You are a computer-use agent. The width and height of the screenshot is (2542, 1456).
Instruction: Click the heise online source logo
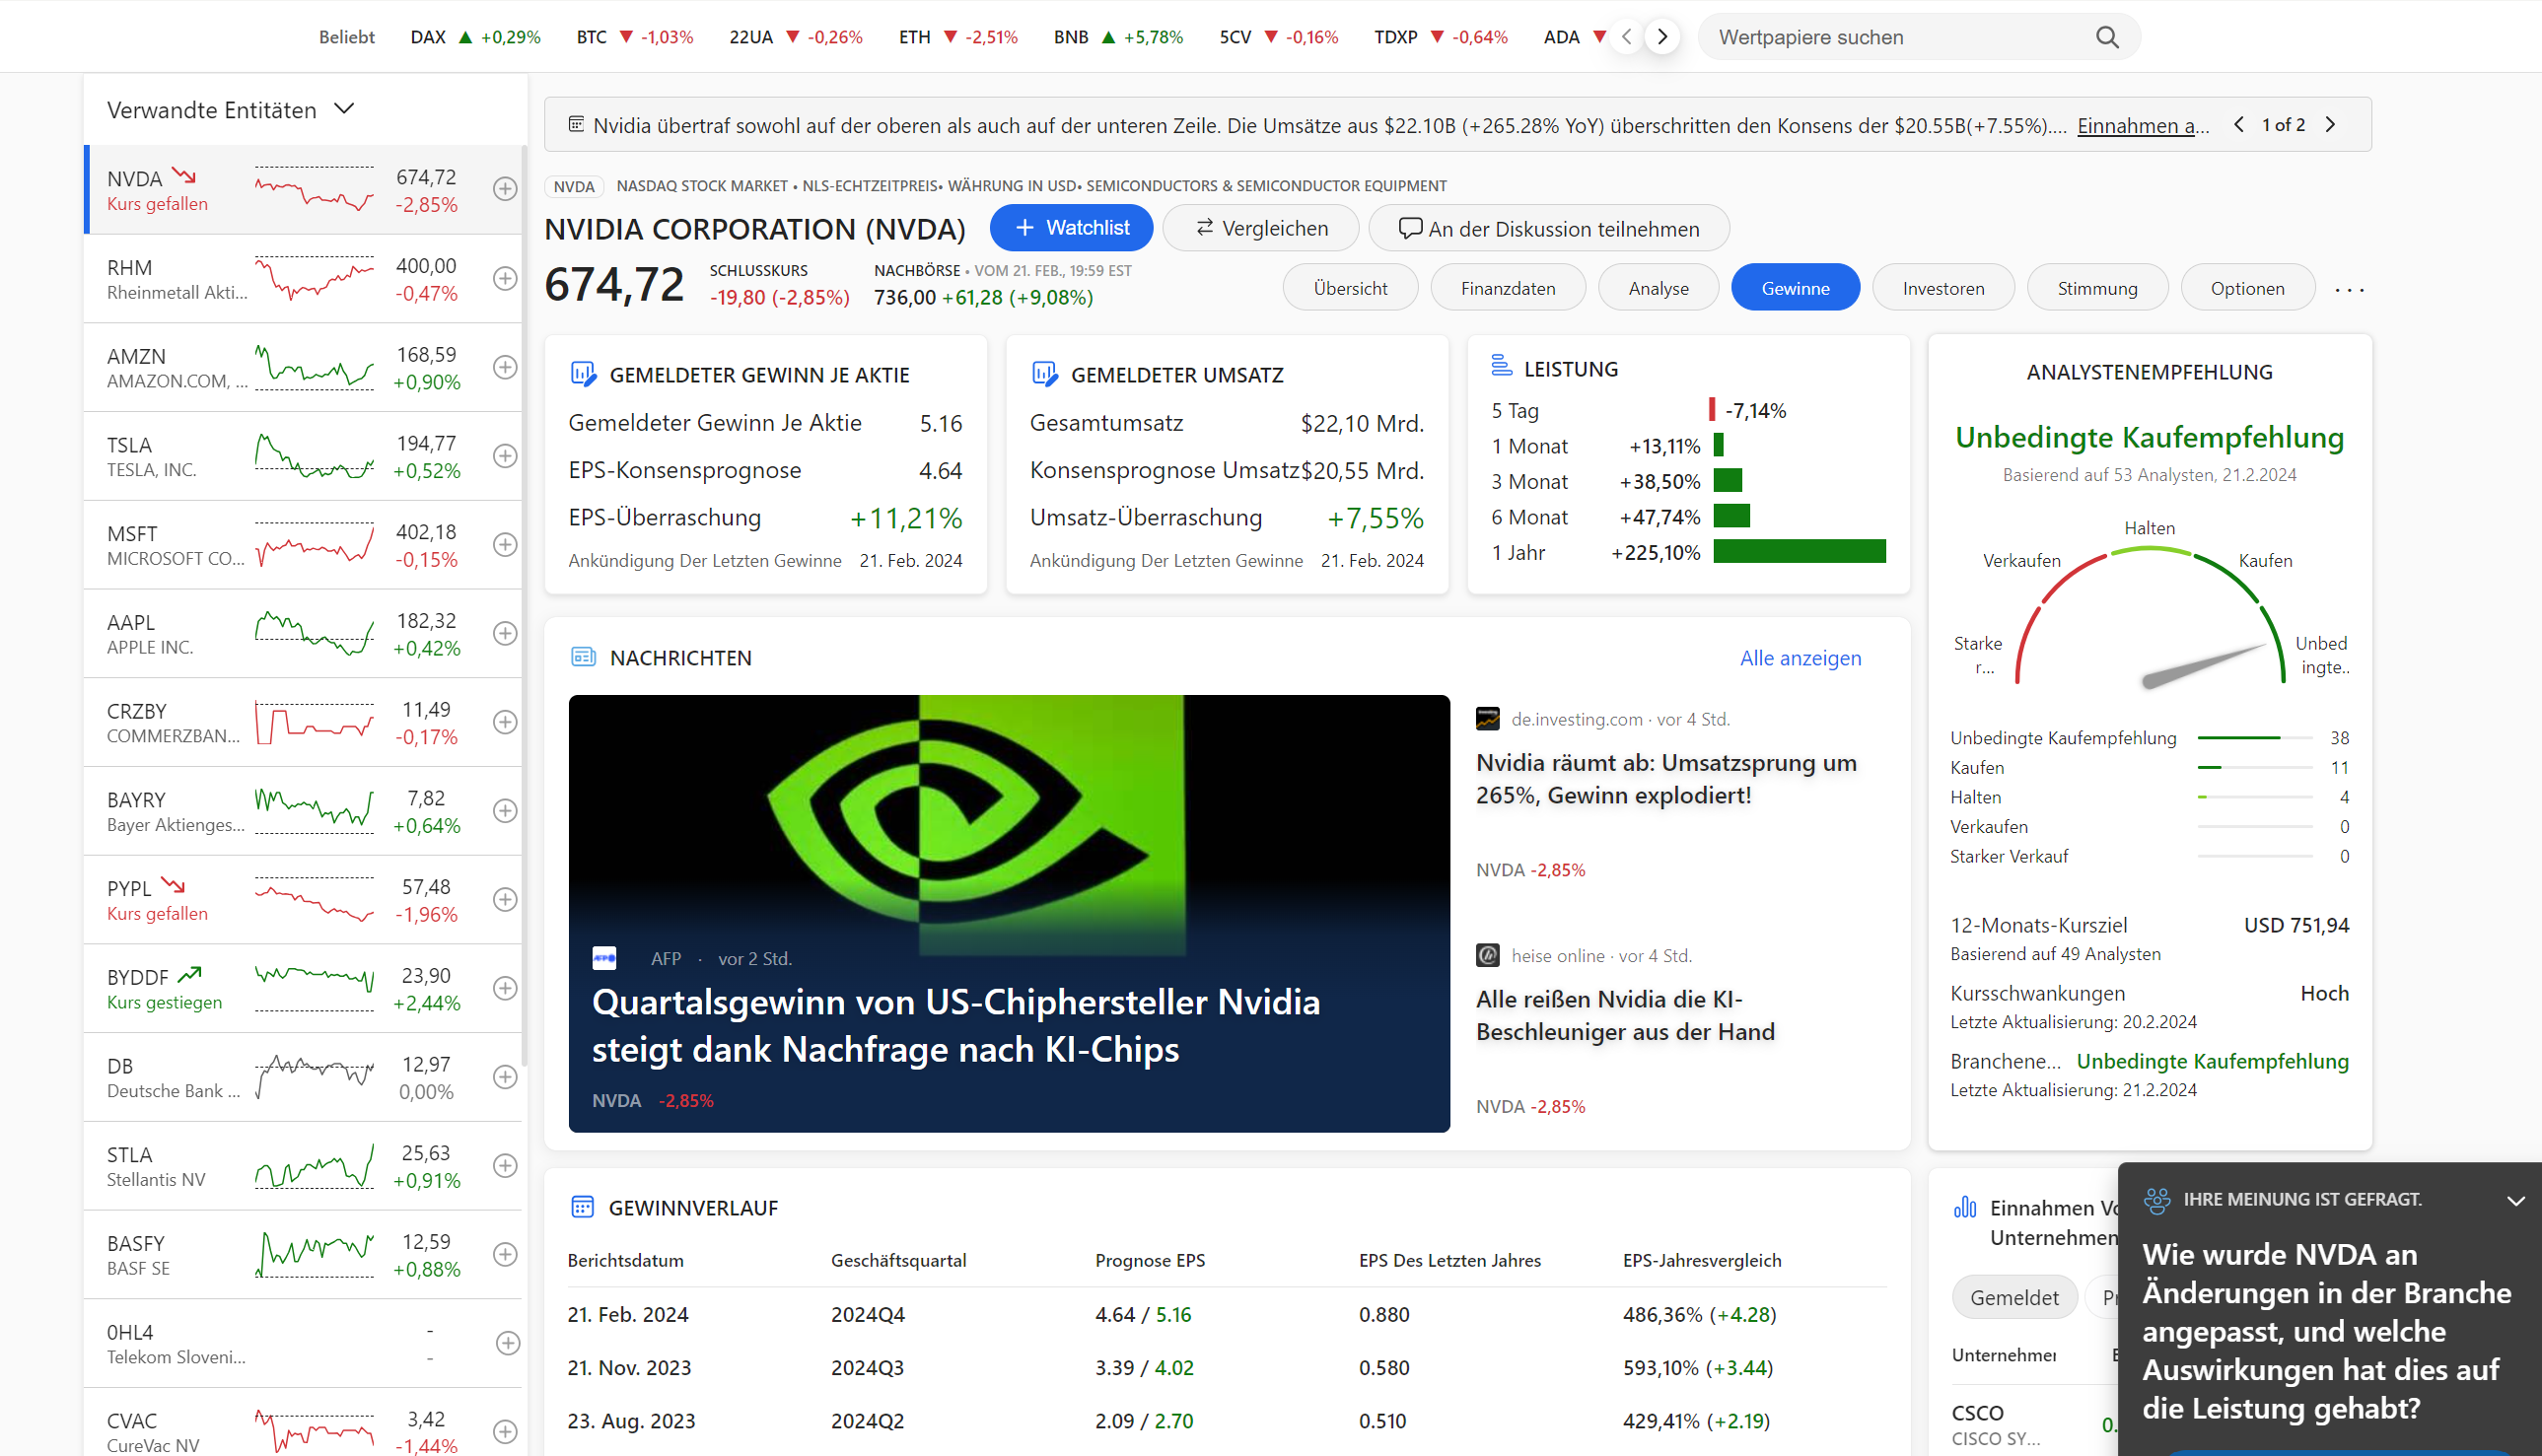(x=1487, y=955)
